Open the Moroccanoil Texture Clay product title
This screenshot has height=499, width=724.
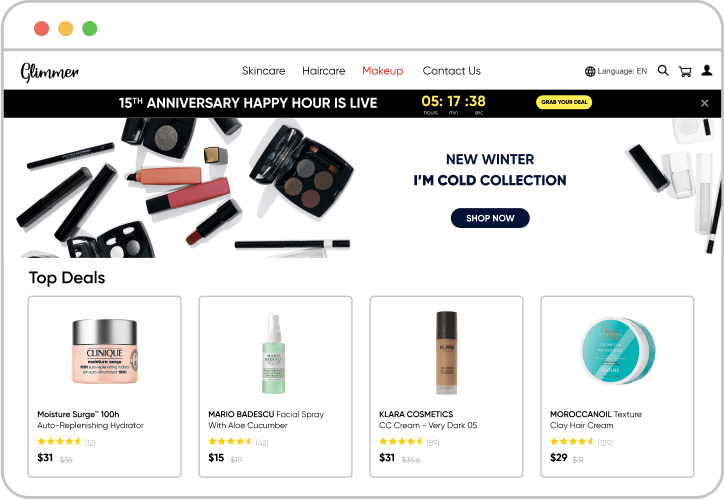tap(596, 420)
